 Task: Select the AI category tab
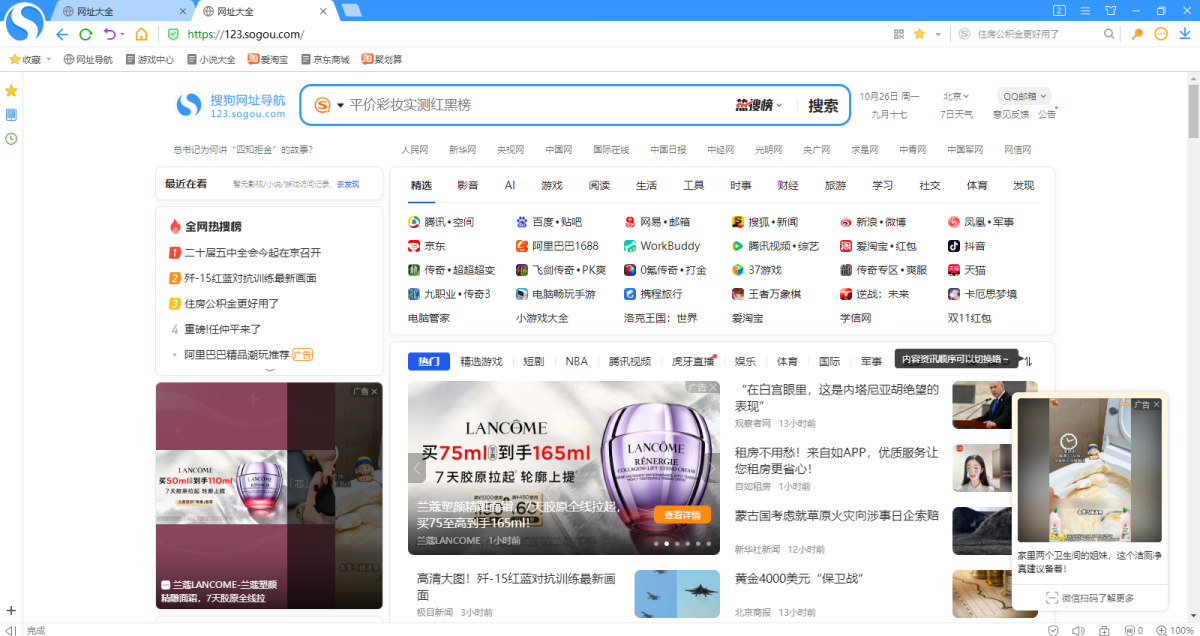[510, 185]
